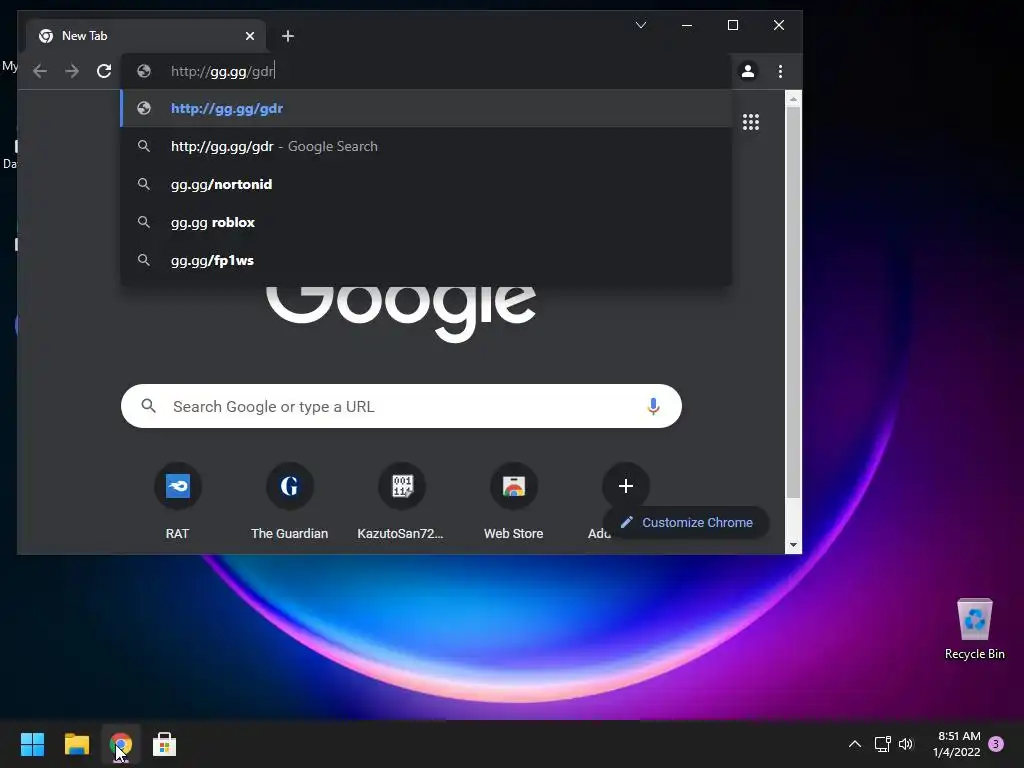Click the globe icon in address bar
This screenshot has width=1024, height=768.
[144, 71]
